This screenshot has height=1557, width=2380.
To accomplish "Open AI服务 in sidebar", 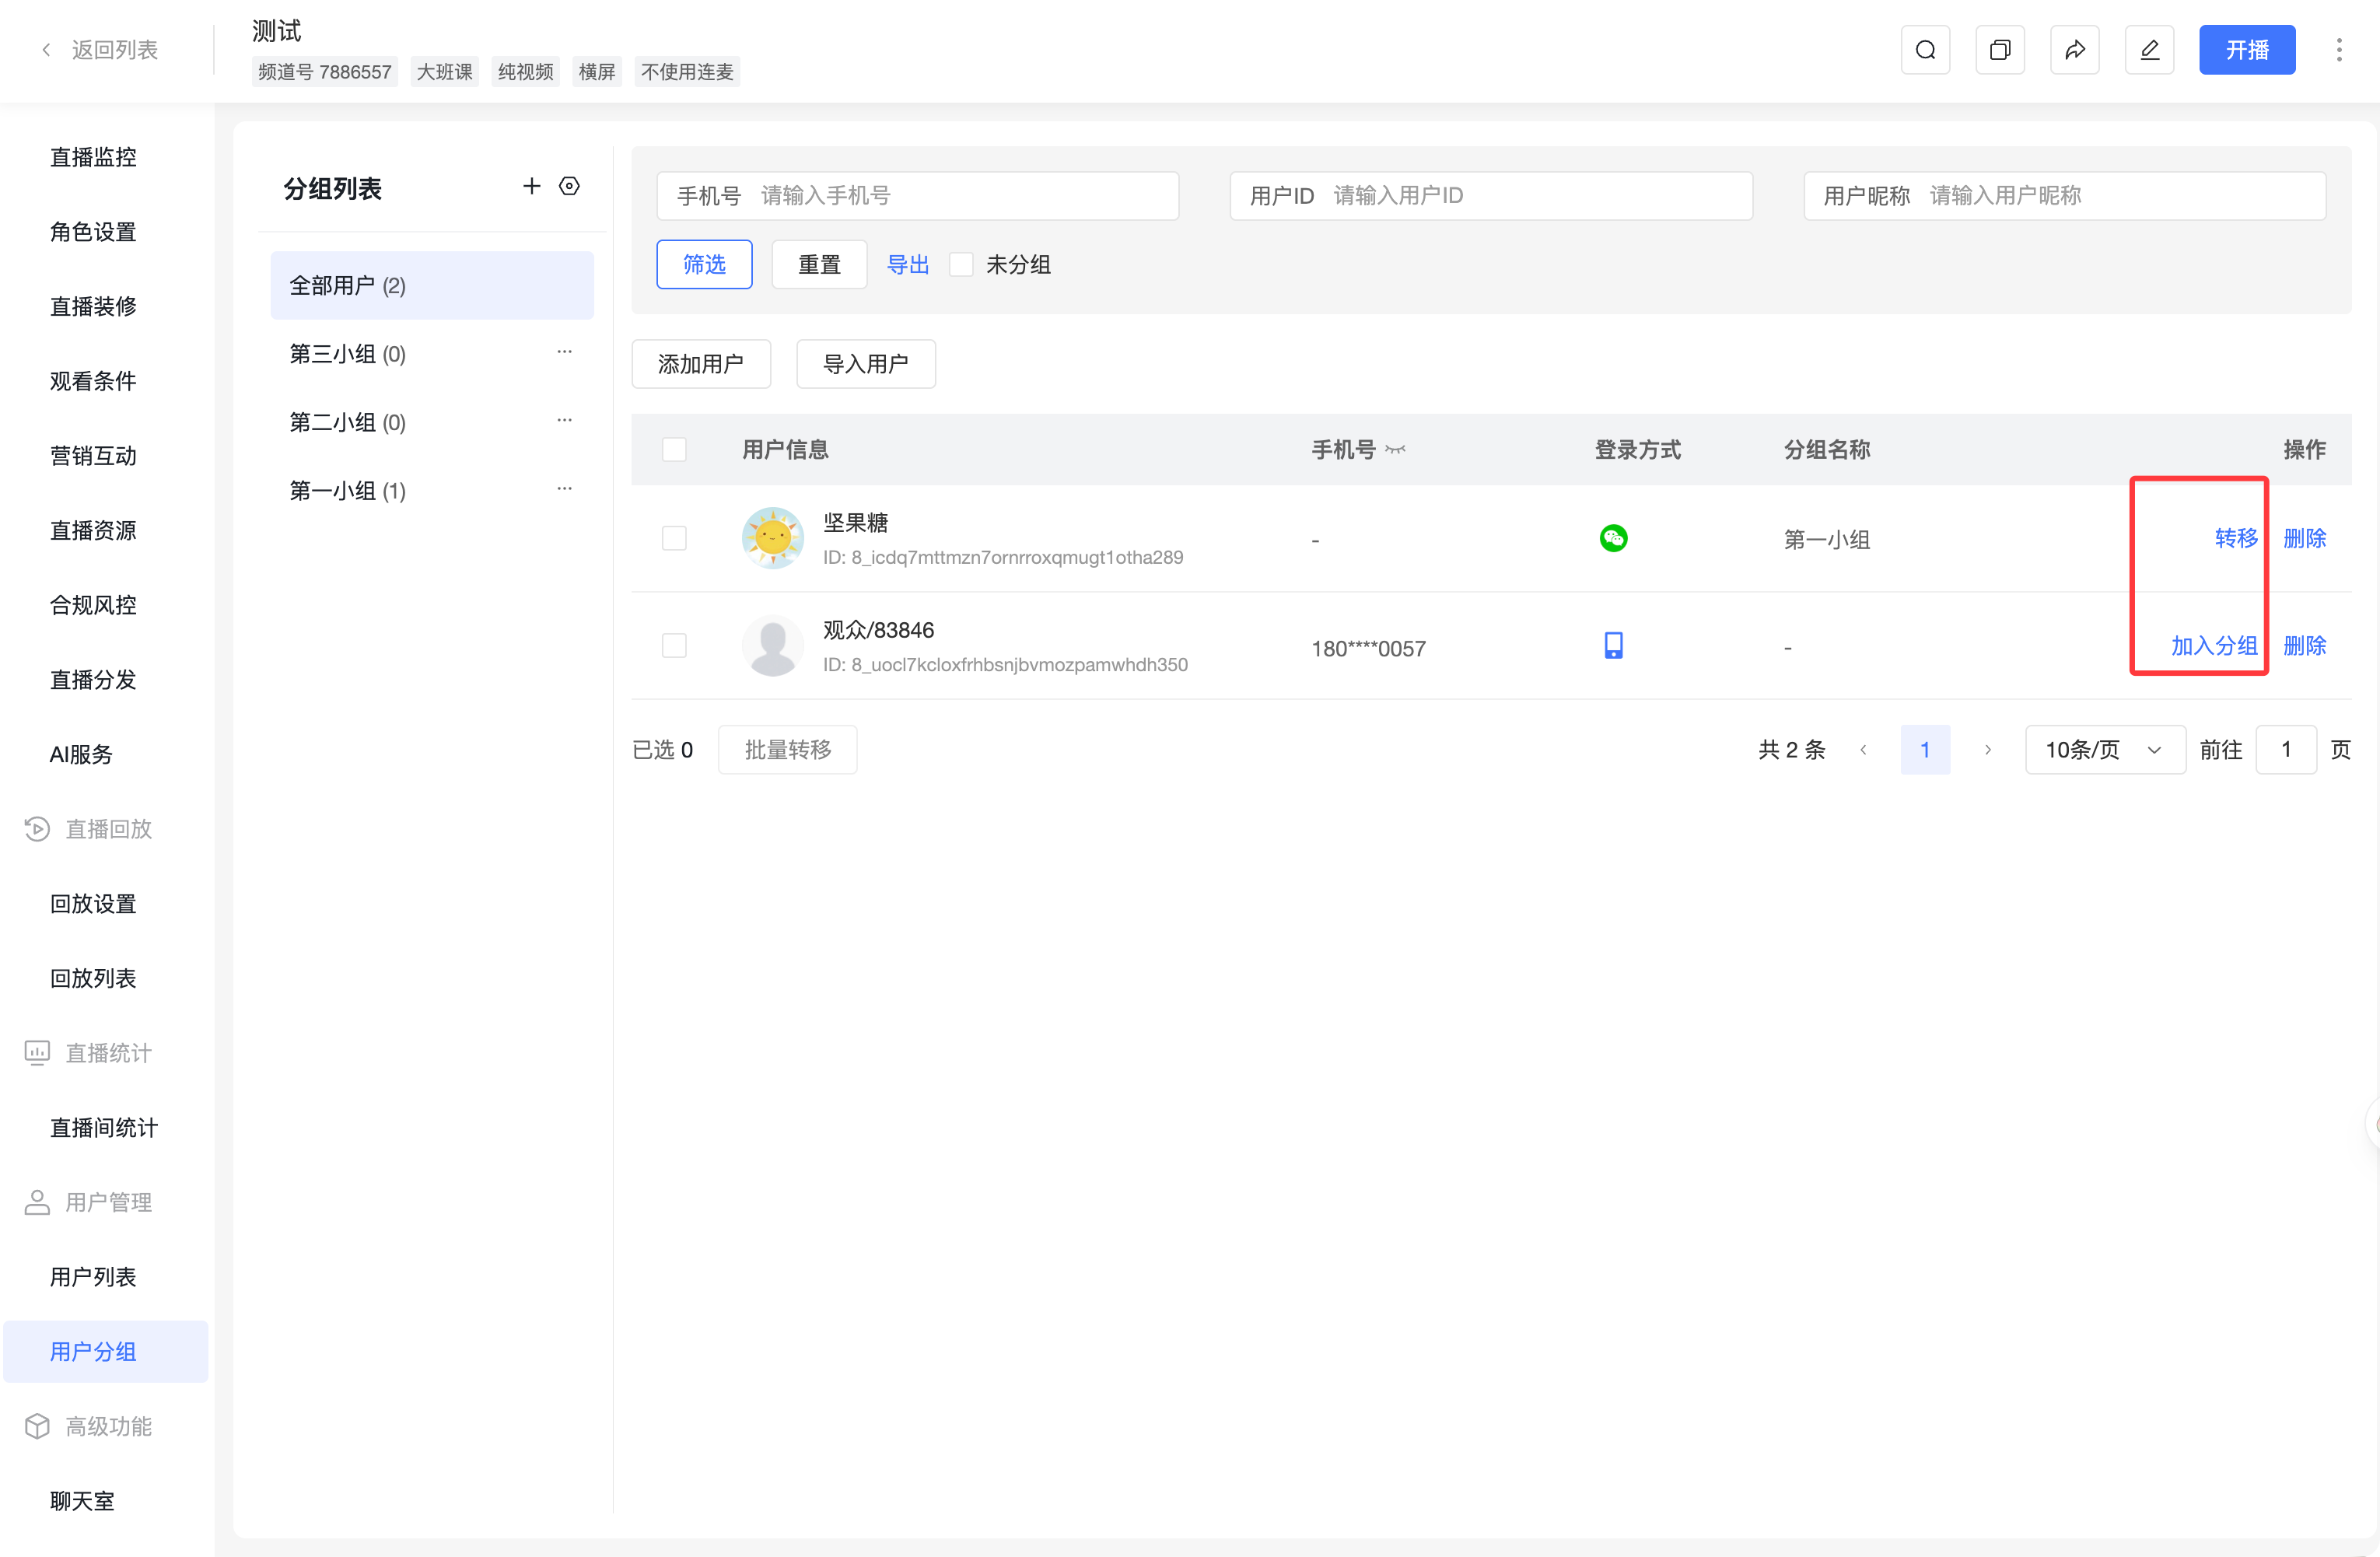I will click(81, 754).
